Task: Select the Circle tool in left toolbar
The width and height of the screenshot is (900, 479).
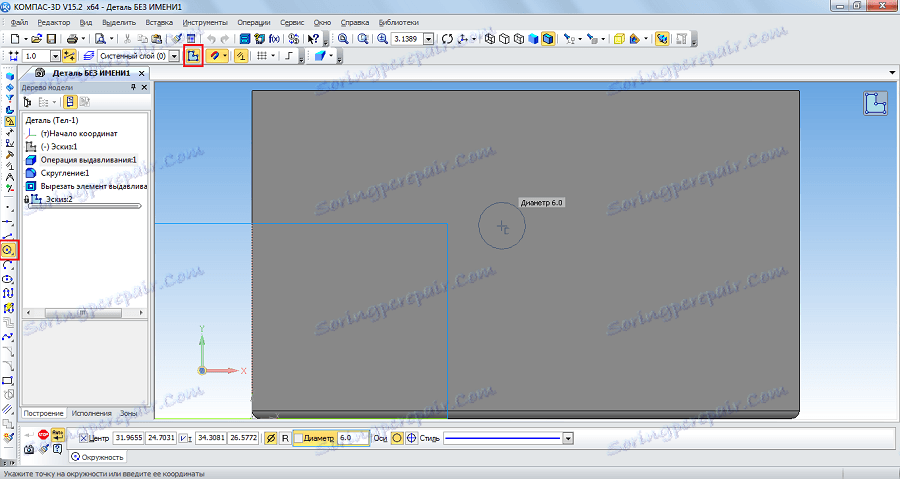Action: (x=8, y=250)
